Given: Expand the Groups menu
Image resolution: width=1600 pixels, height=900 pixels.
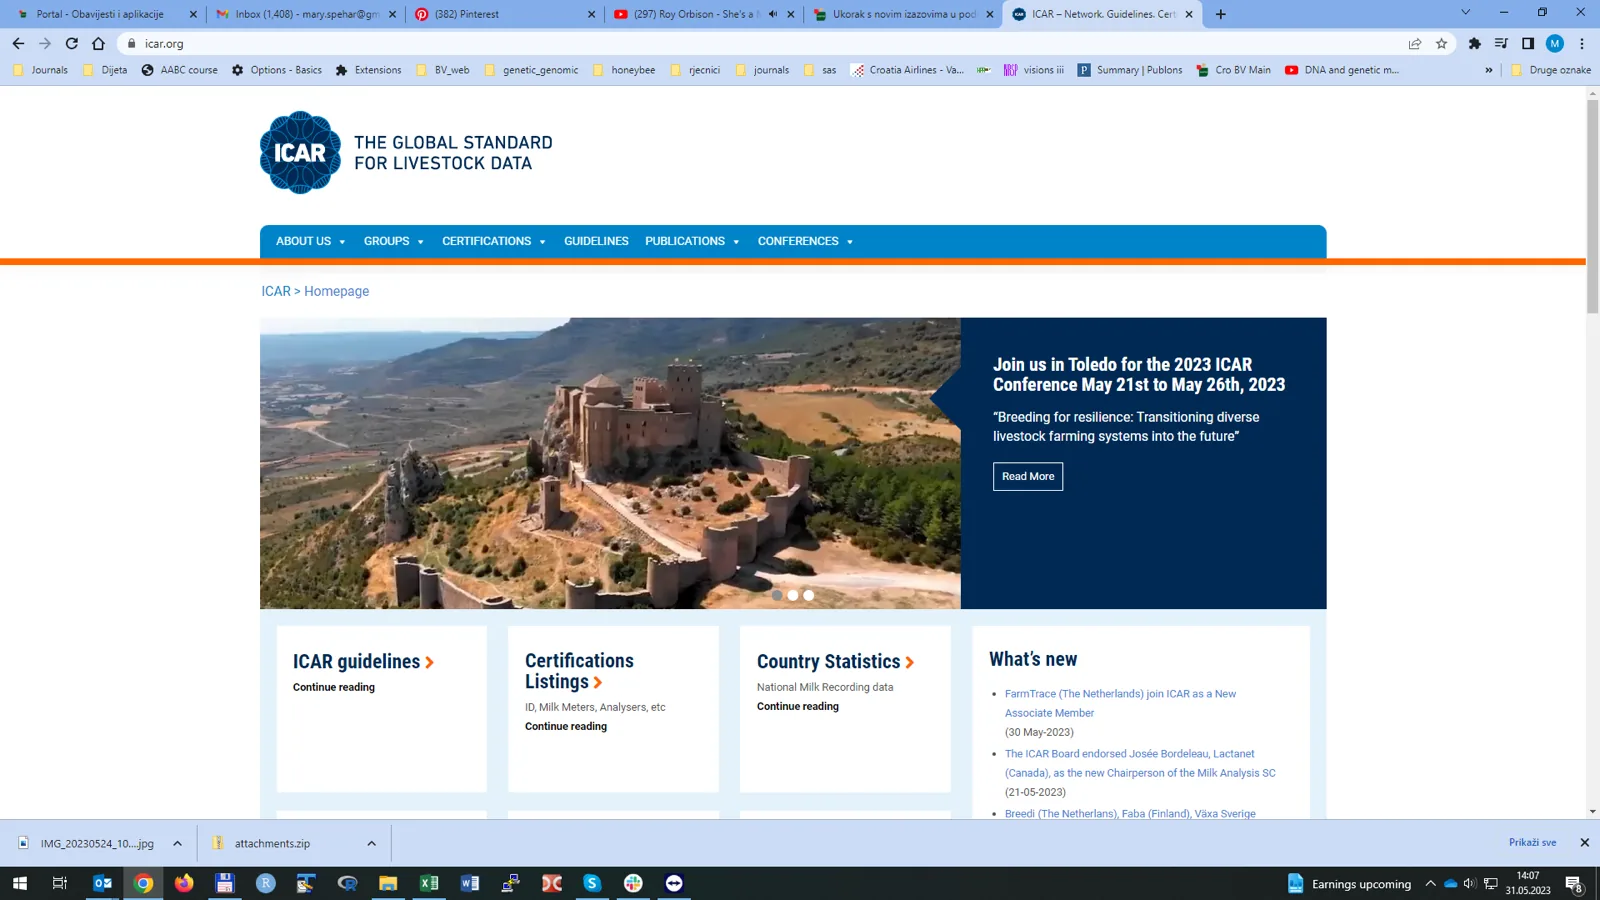Looking at the screenshot, I should pos(394,241).
